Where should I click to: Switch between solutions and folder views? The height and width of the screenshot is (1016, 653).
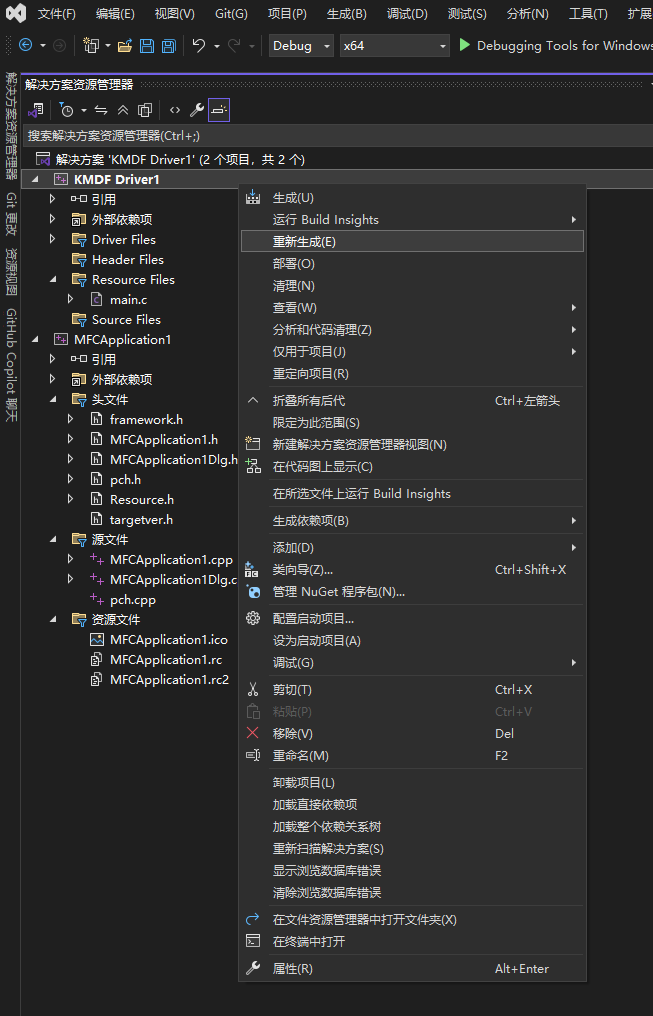[36, 110]
